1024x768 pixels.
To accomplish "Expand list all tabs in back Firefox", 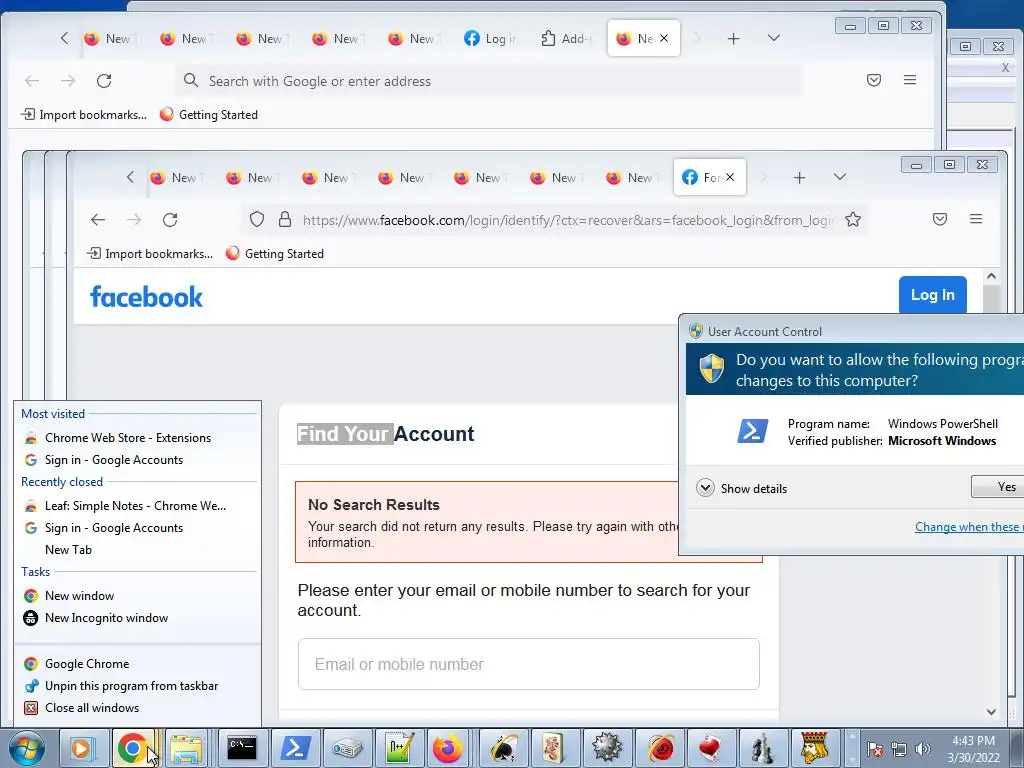I will 774,38.
